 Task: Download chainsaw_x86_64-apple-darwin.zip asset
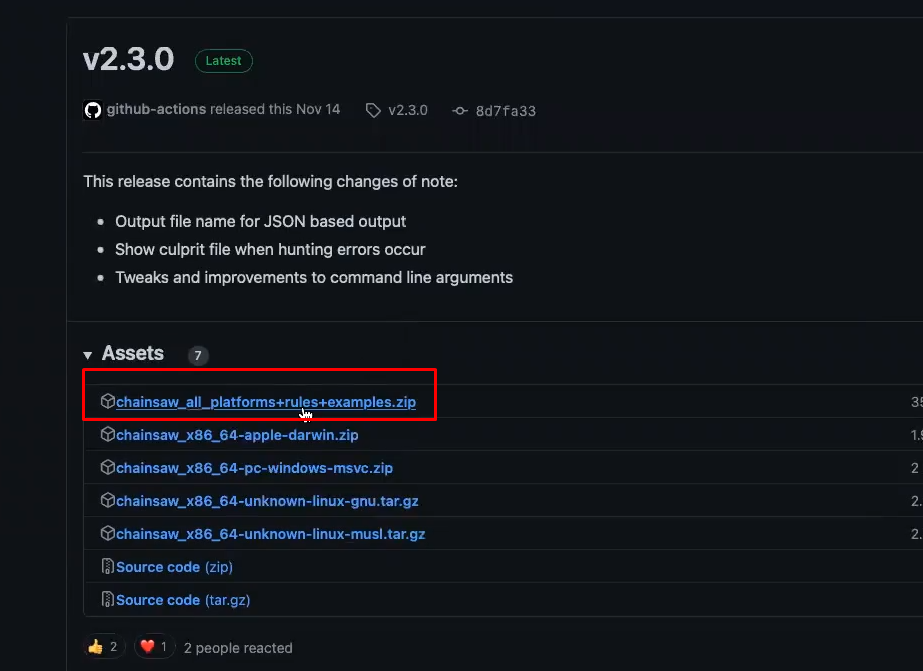[237, 435]
